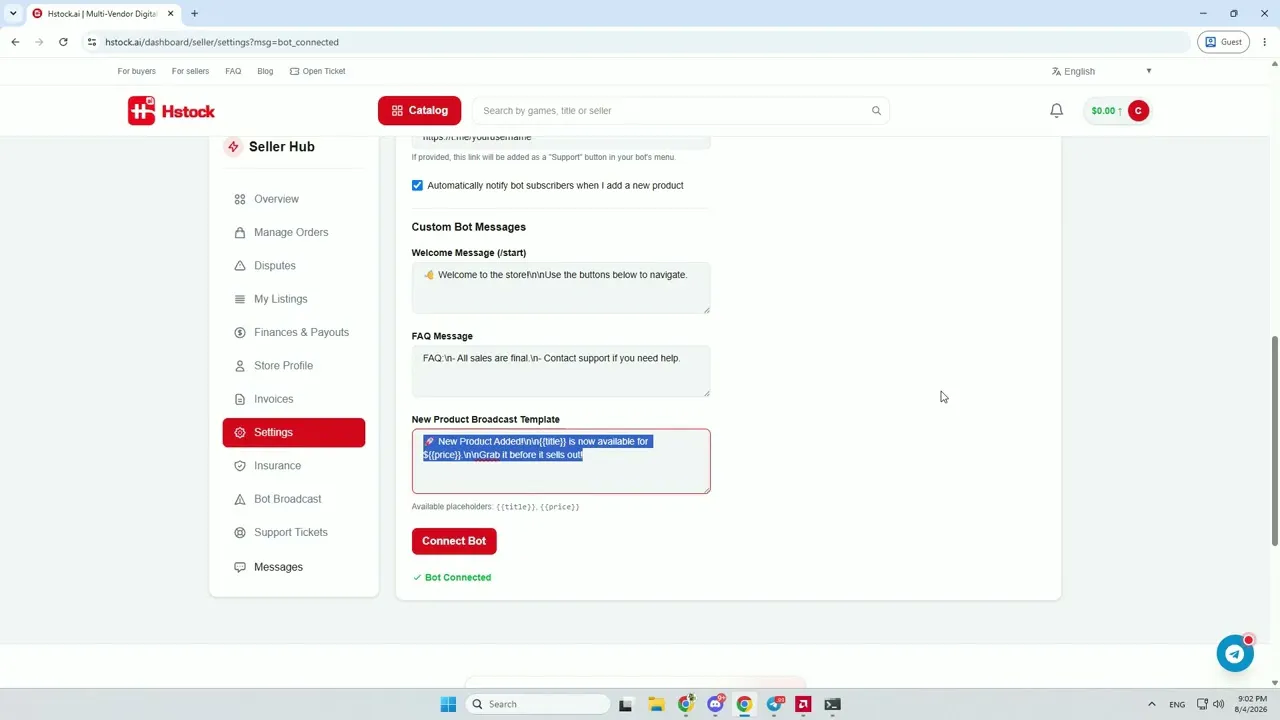Click the Overview grid icon
The width and height of the screenshot is (1280, 720).
(x=240, y=199)
